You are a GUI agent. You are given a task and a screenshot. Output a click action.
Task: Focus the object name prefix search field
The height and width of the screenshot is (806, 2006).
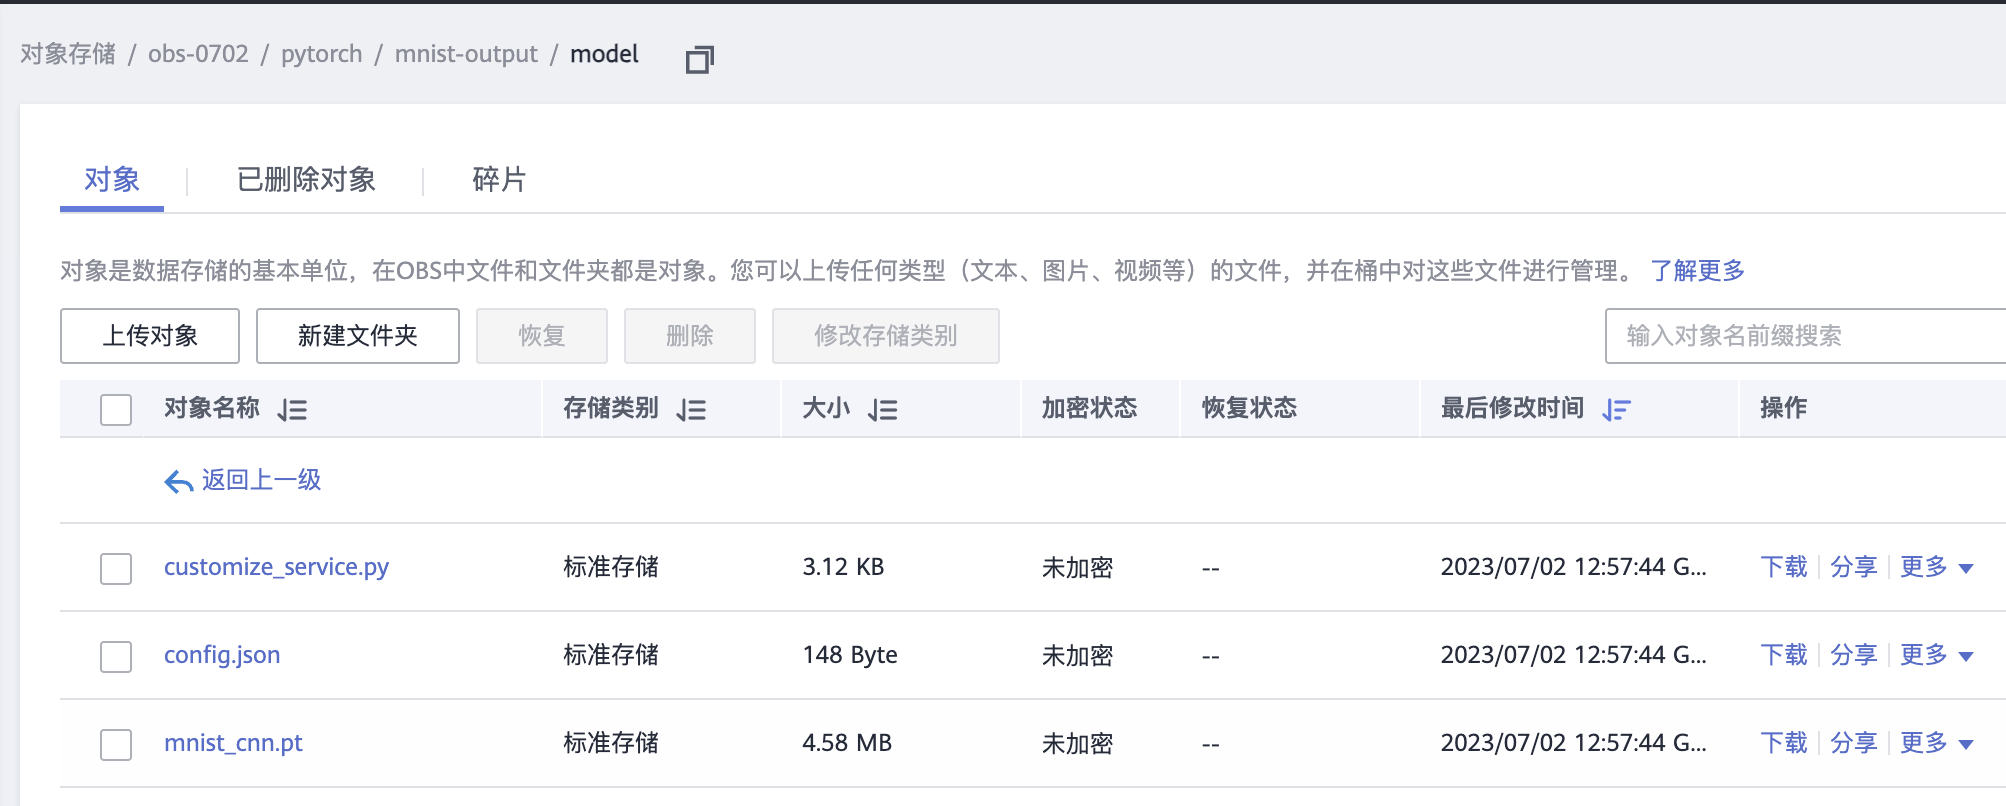click(x=1800, y=336)
